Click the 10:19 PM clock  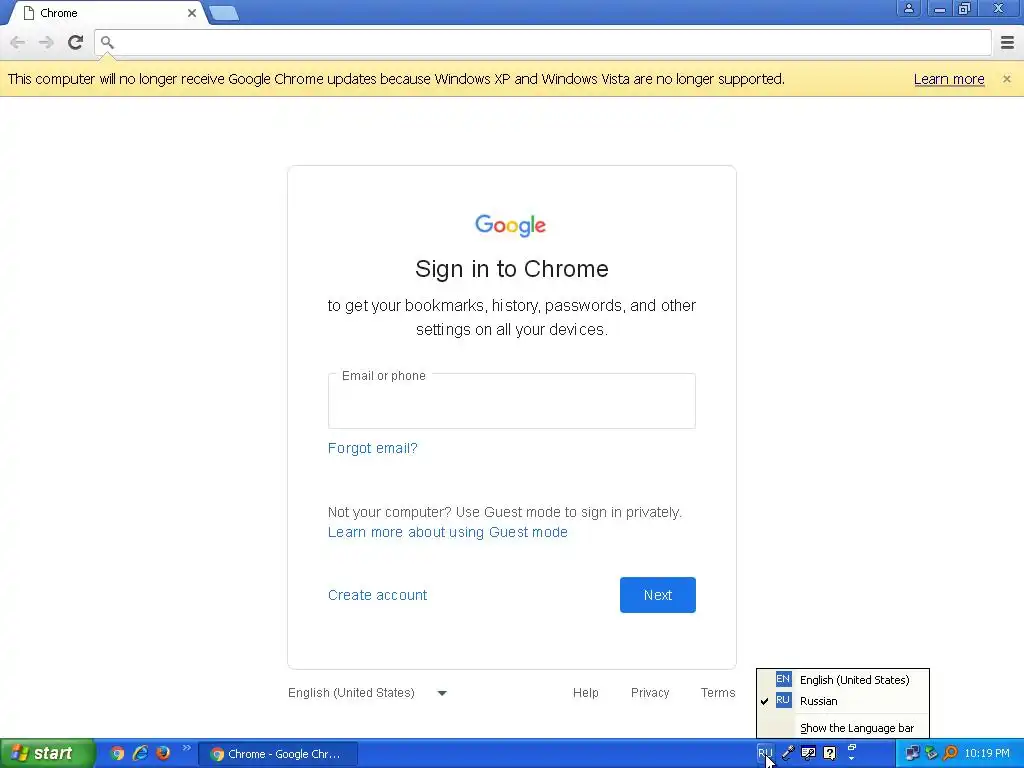point(987,754)
